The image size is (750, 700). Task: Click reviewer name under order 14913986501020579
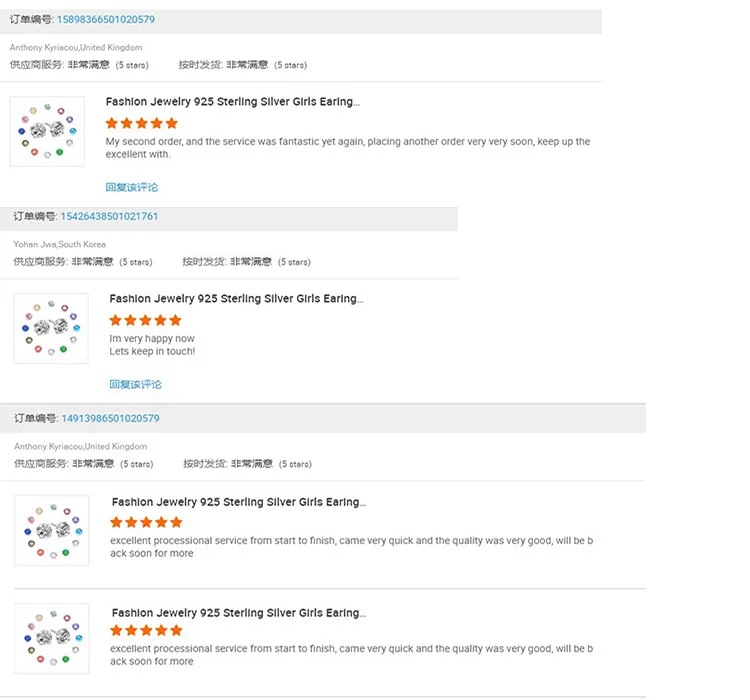(x=80, y=446)
